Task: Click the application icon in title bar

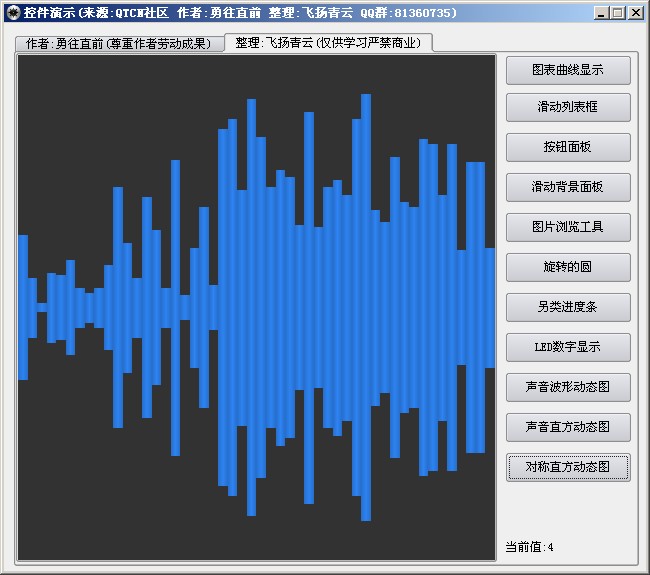Action: 13,13
